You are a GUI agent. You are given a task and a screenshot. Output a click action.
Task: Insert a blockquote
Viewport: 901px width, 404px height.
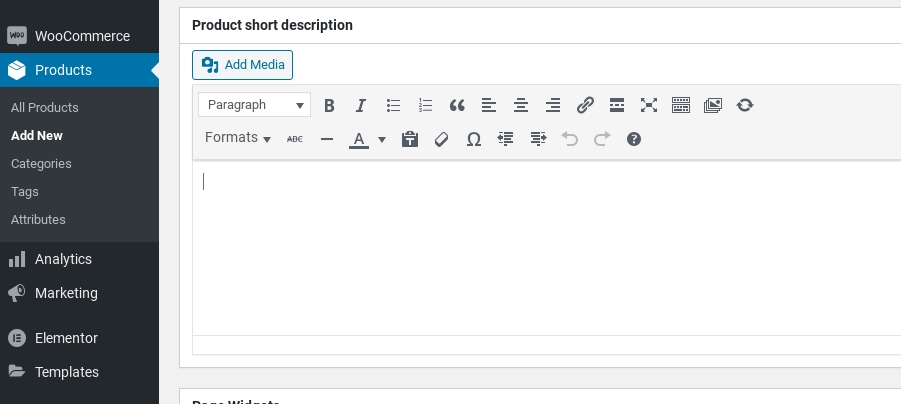click(457, 105)
